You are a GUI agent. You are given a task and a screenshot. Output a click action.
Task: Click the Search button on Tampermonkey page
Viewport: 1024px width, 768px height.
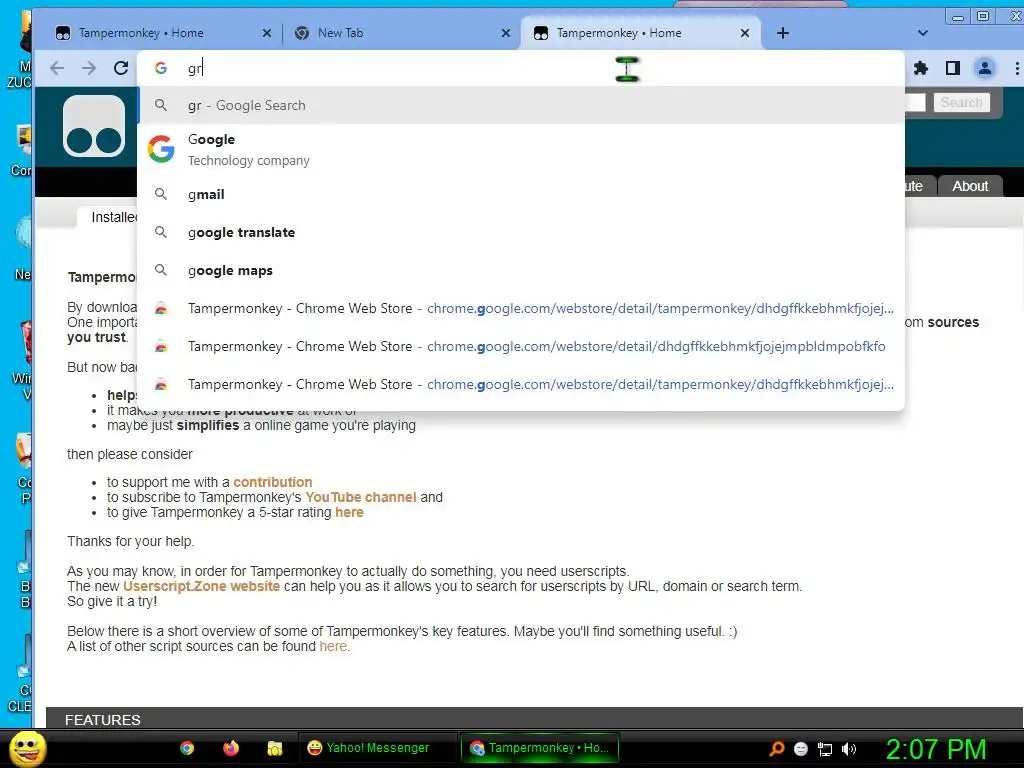click(x=961, y=103)
